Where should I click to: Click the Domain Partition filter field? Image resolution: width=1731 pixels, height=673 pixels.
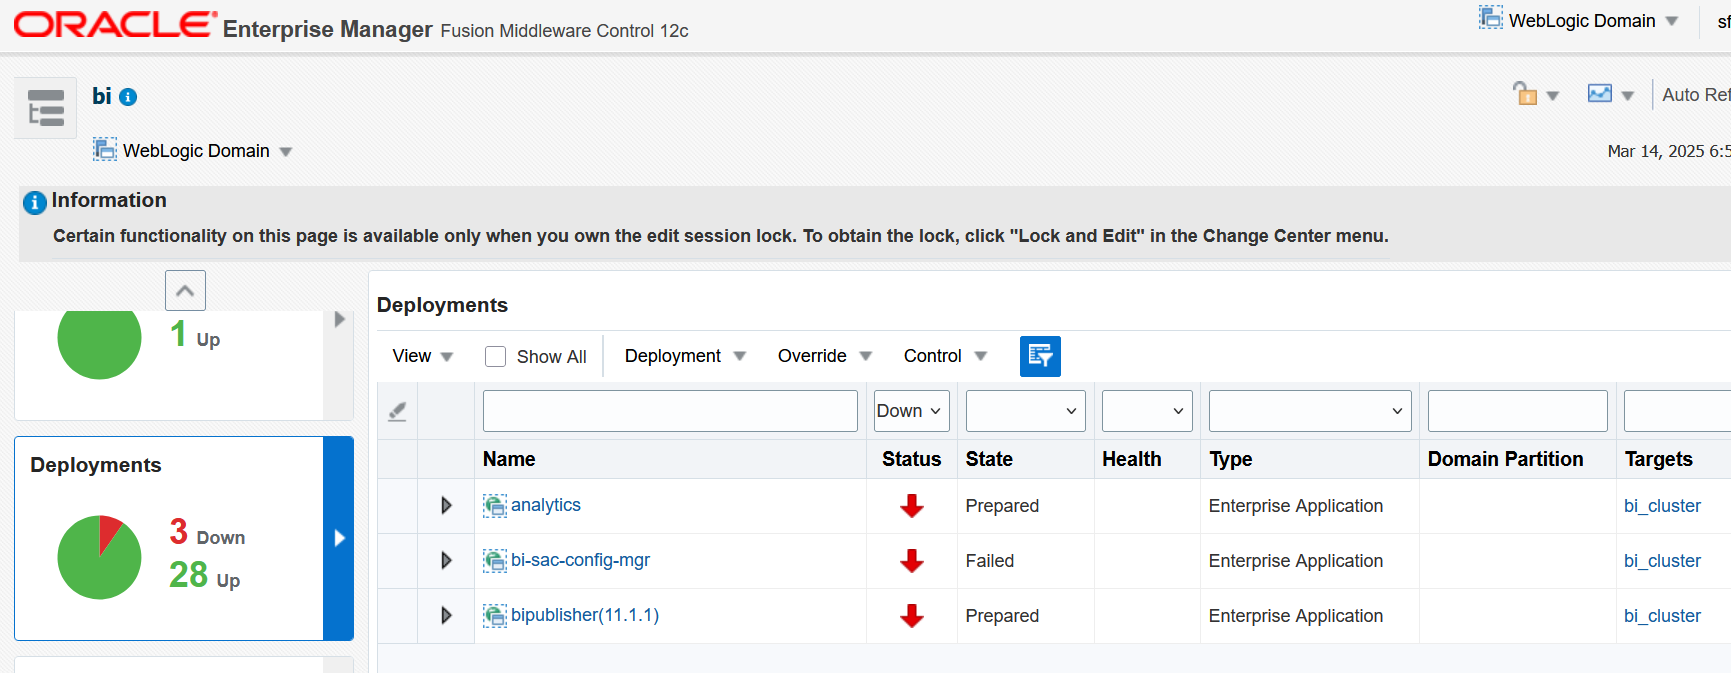1517,411
